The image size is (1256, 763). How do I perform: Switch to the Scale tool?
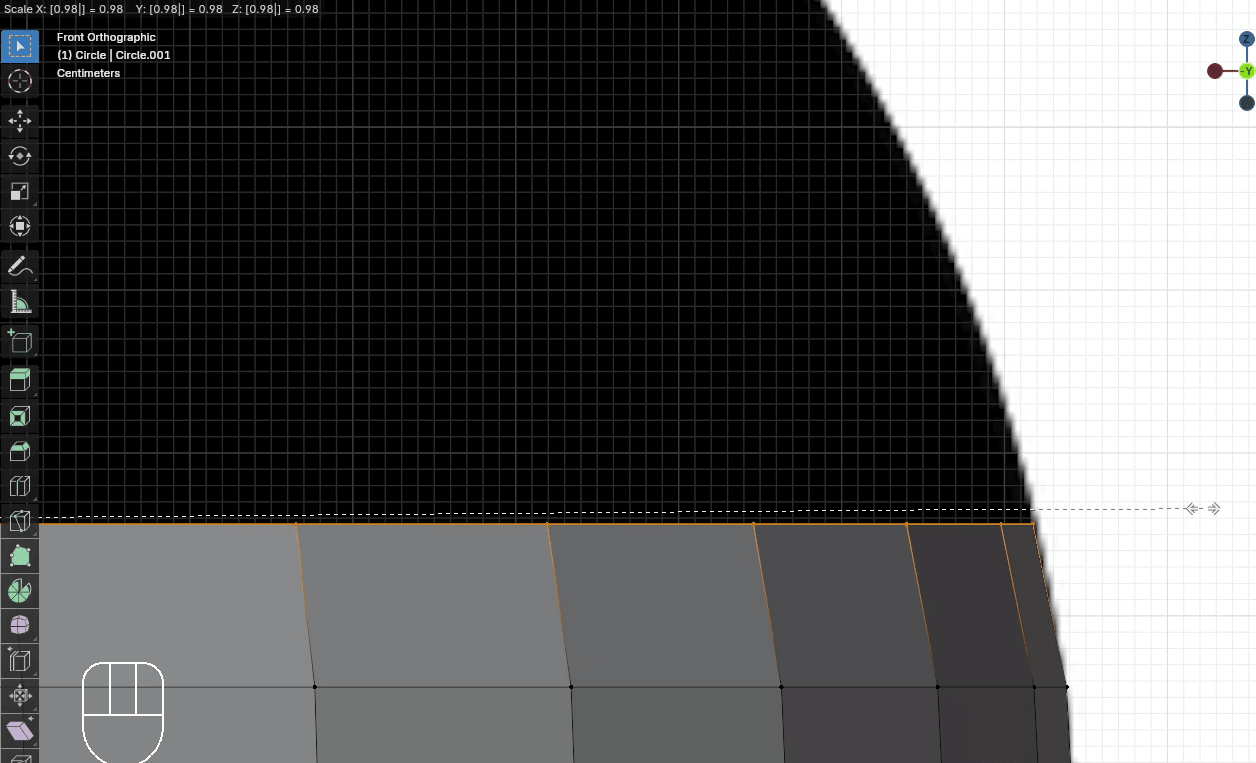[x=20, y=191]
